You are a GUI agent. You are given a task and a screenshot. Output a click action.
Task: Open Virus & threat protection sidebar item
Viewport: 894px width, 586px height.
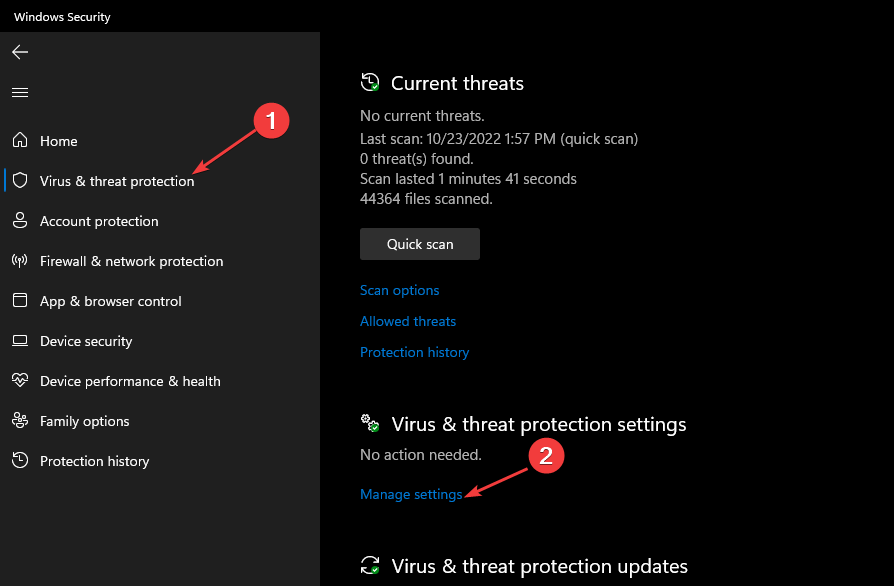pyautogui.click(x=117, y=181)
